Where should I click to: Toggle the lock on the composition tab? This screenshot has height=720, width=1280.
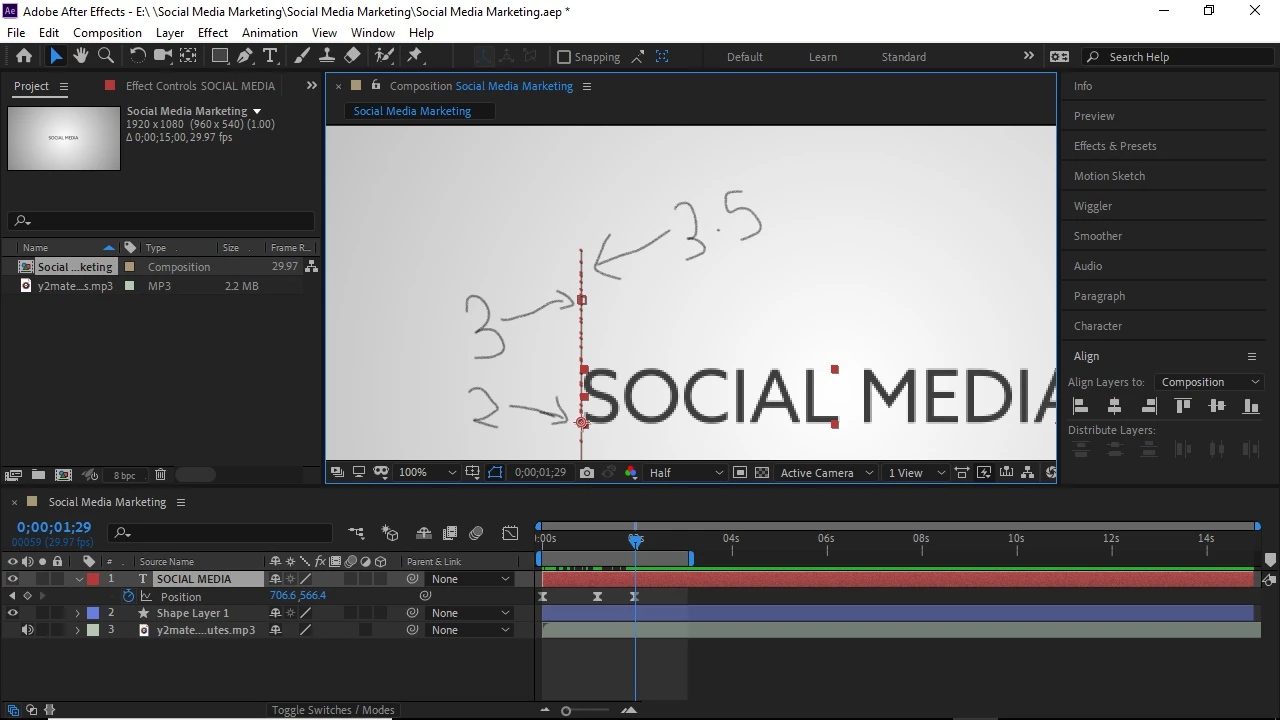click(x=376, y=86)
